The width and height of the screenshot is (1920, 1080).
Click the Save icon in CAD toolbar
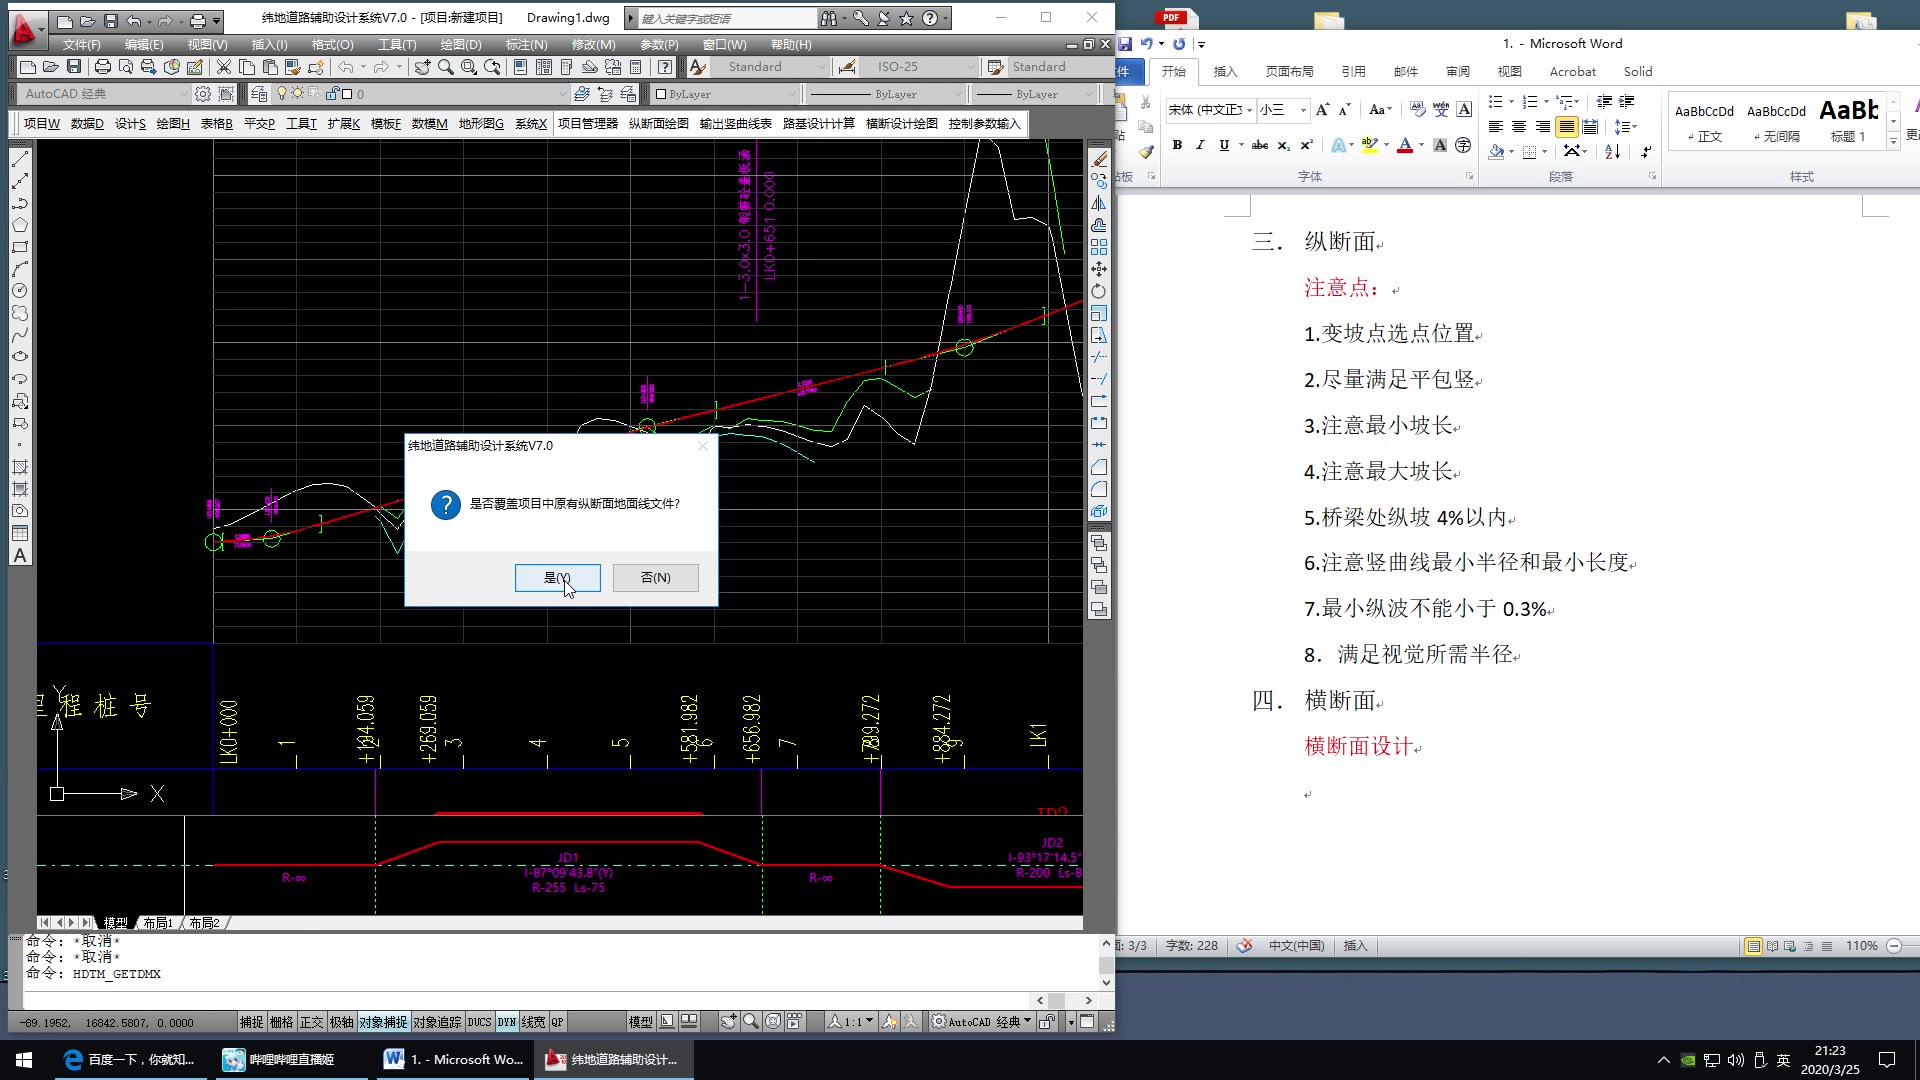coord(73,67)
